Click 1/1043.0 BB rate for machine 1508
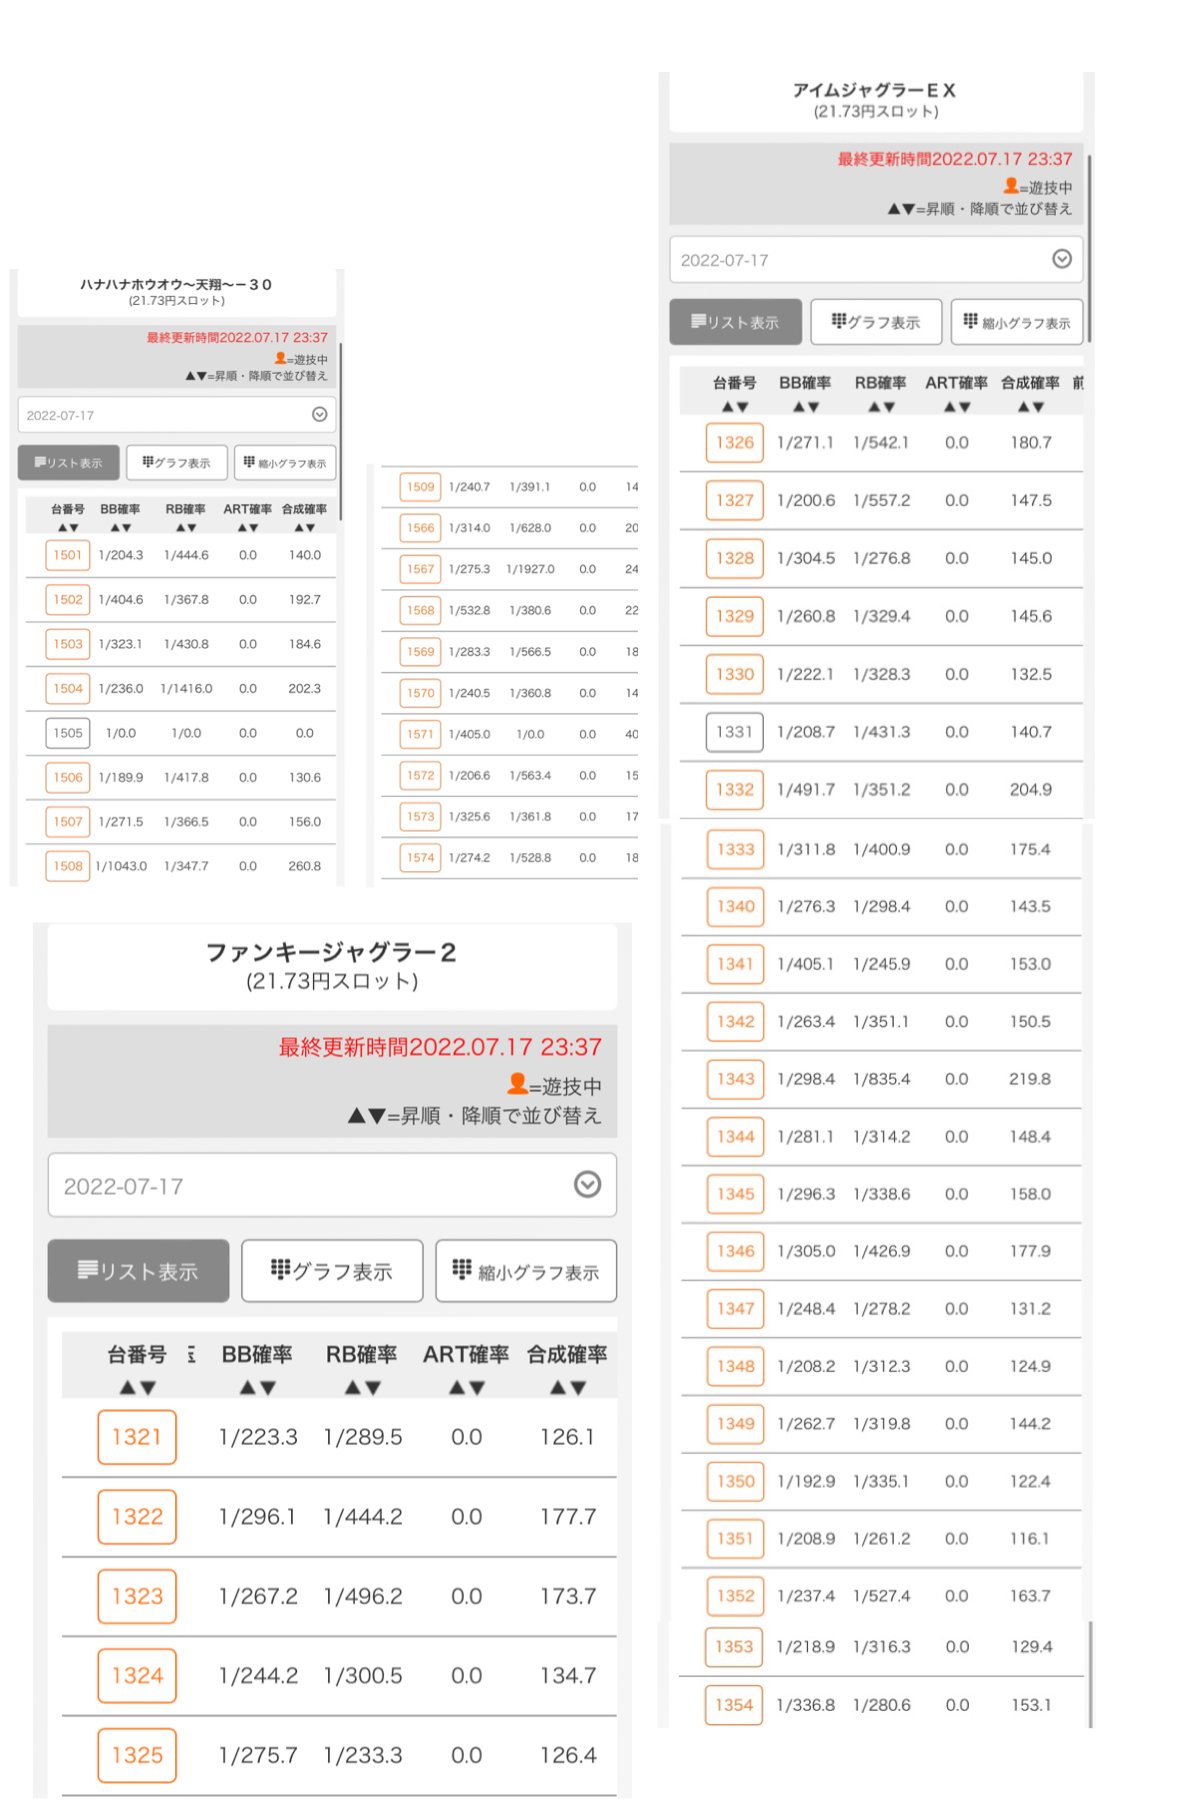Viewport: 1200px width, 1800px height. click(x=121, y=866)
